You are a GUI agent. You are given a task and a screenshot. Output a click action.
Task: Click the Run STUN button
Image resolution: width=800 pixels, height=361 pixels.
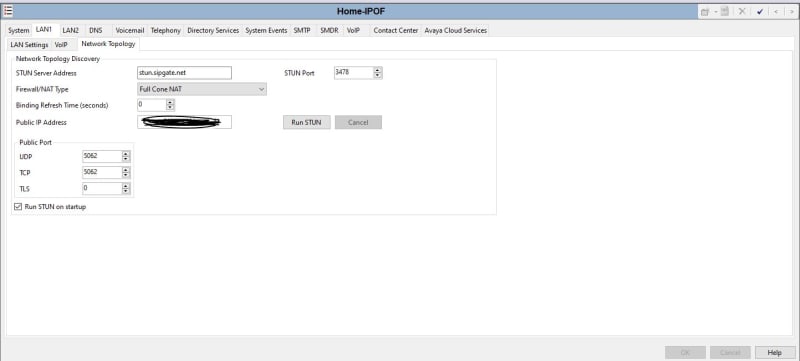pyautogui.click(x=307, y=122)
